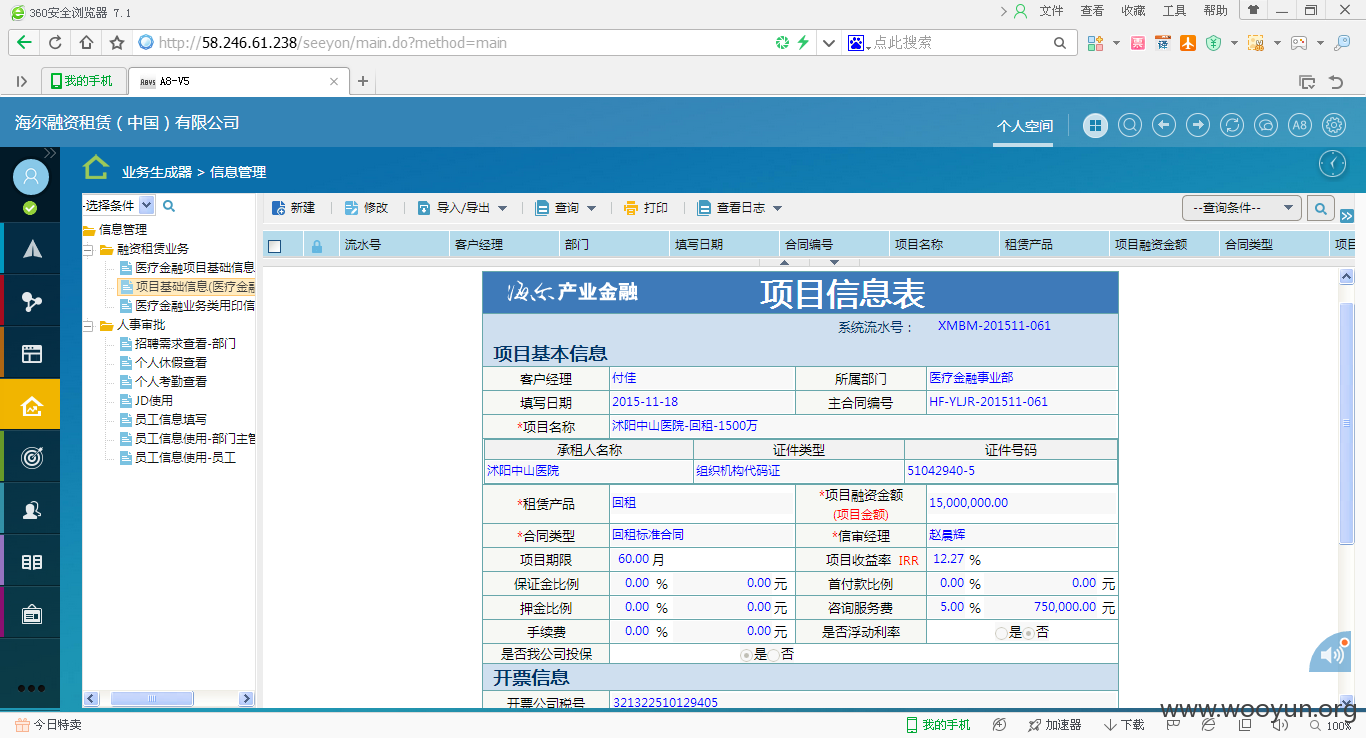Viewport: 1366px width, 738px height.
Task: Open 下载 in the browser status bar
Action: click(x=1124, y=725)
